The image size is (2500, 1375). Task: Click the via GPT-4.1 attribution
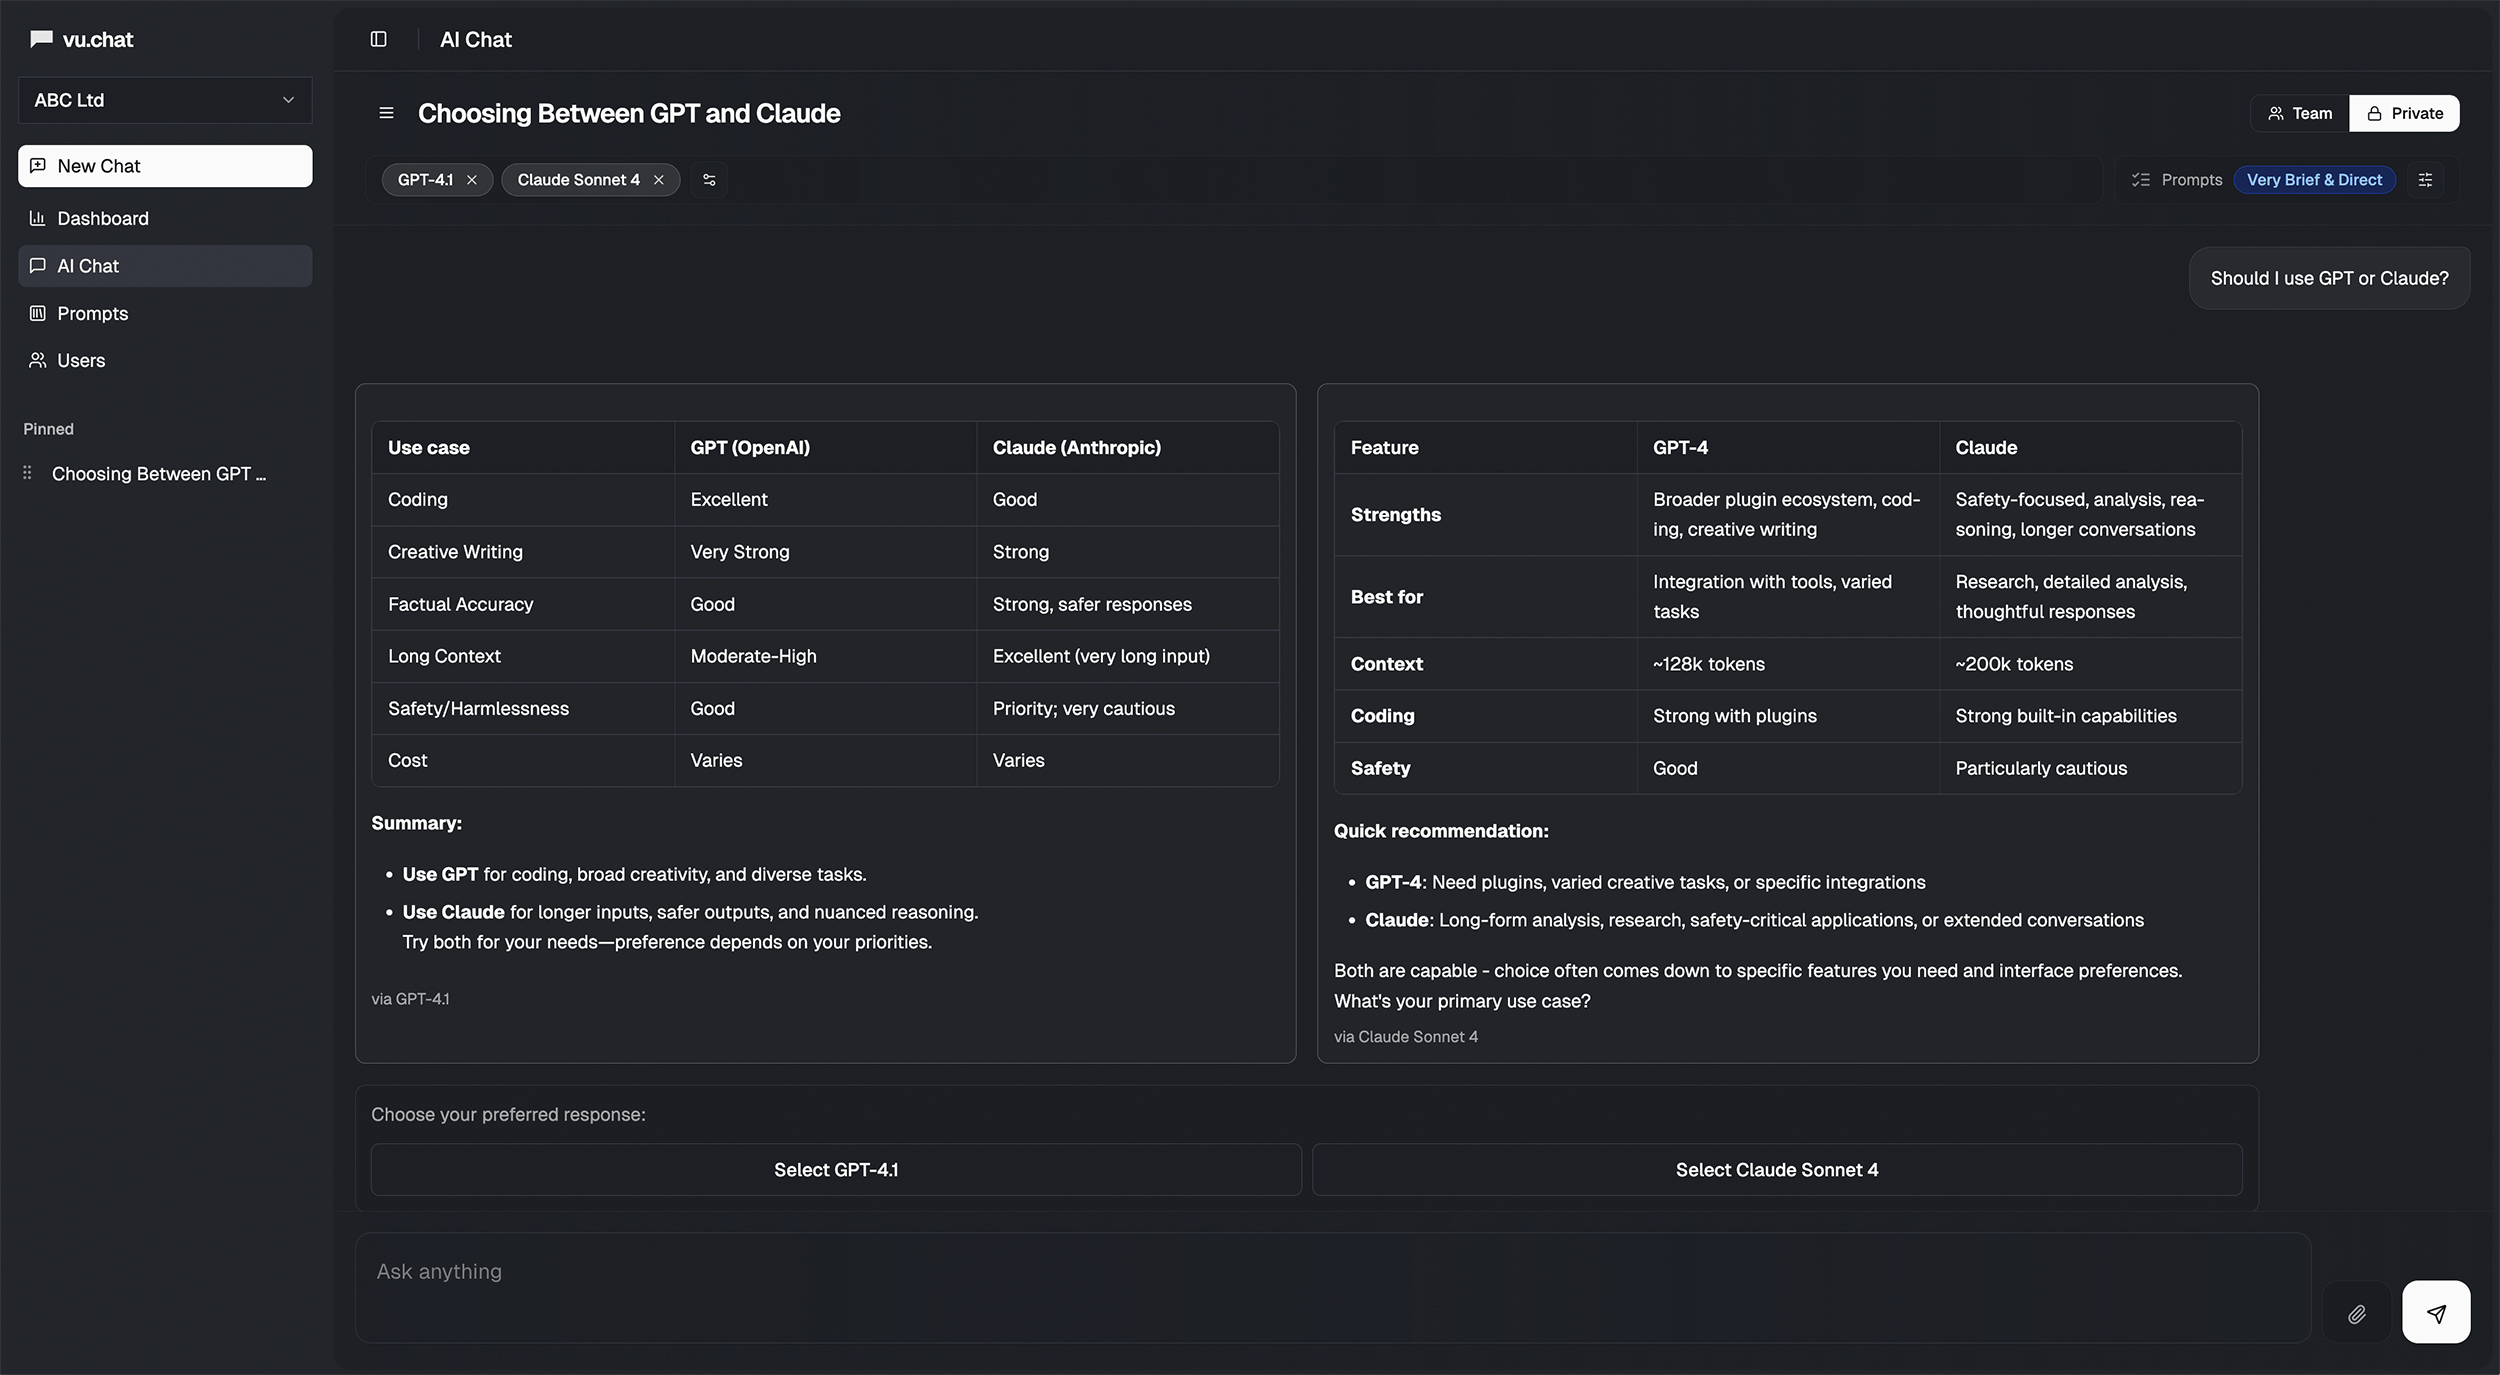click(410, 999)
